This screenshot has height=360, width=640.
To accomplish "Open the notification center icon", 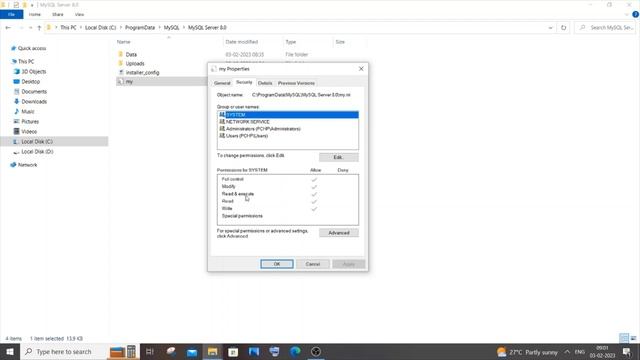I will pos(627,351).
